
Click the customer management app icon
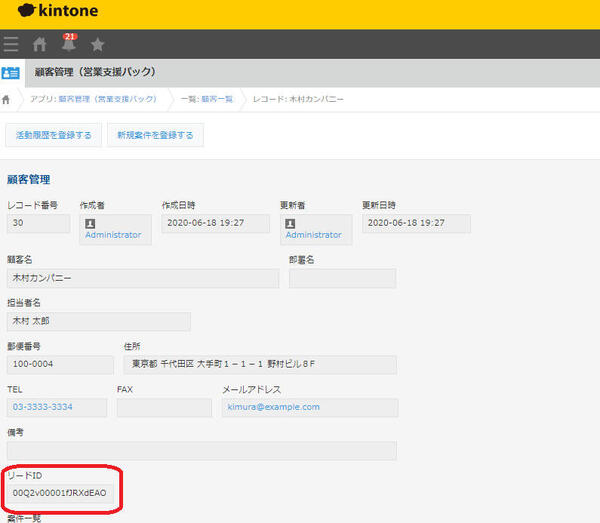(x=10, y=73)
